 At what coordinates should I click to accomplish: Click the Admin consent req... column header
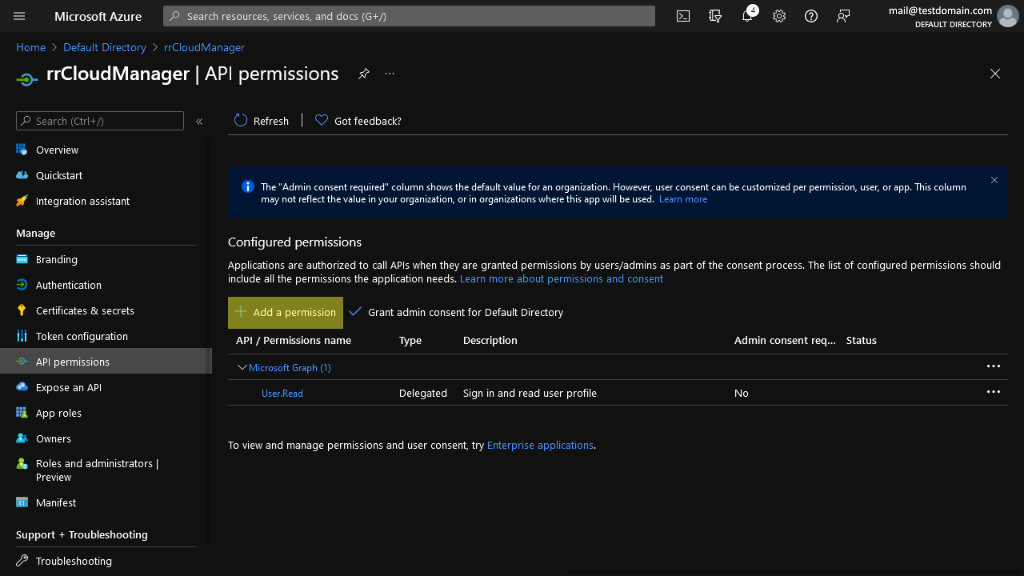(x=784, y=340)
